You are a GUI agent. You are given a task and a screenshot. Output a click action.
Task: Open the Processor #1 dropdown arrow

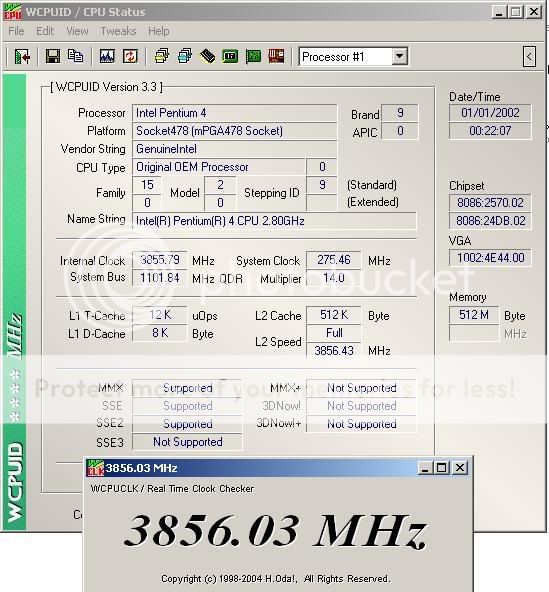point(399,57)
